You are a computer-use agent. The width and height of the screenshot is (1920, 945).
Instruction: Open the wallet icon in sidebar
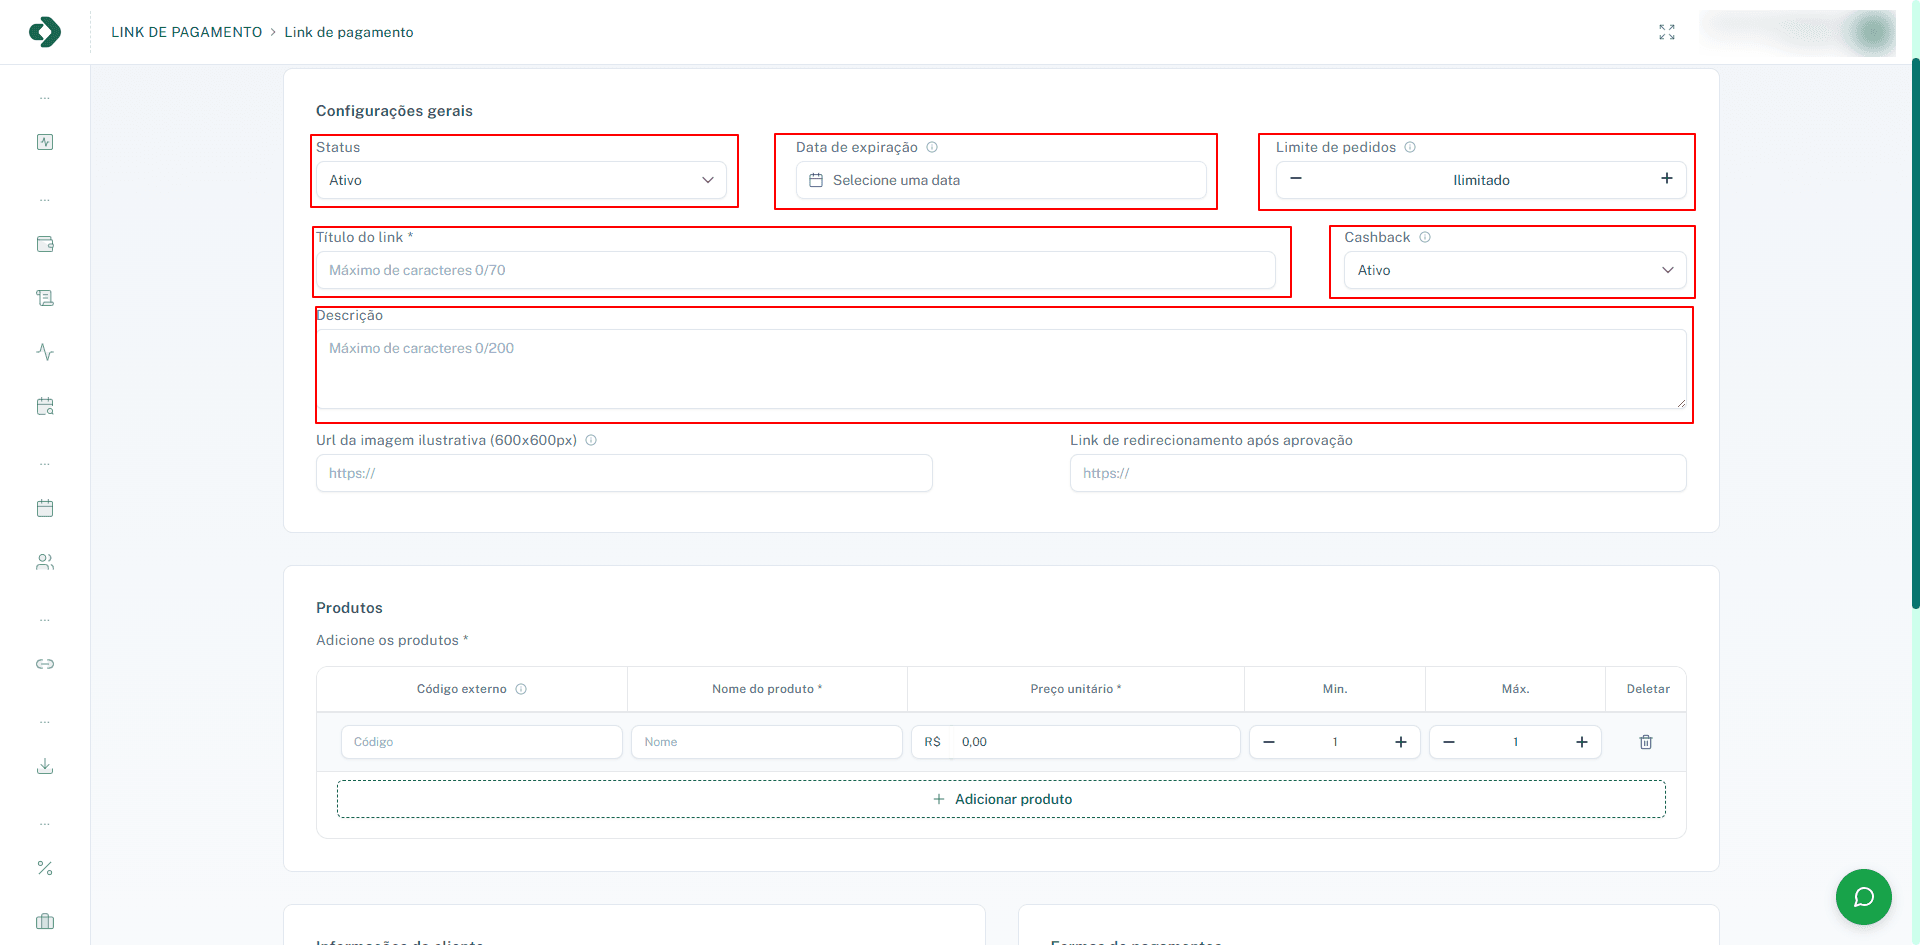point(45,244)
